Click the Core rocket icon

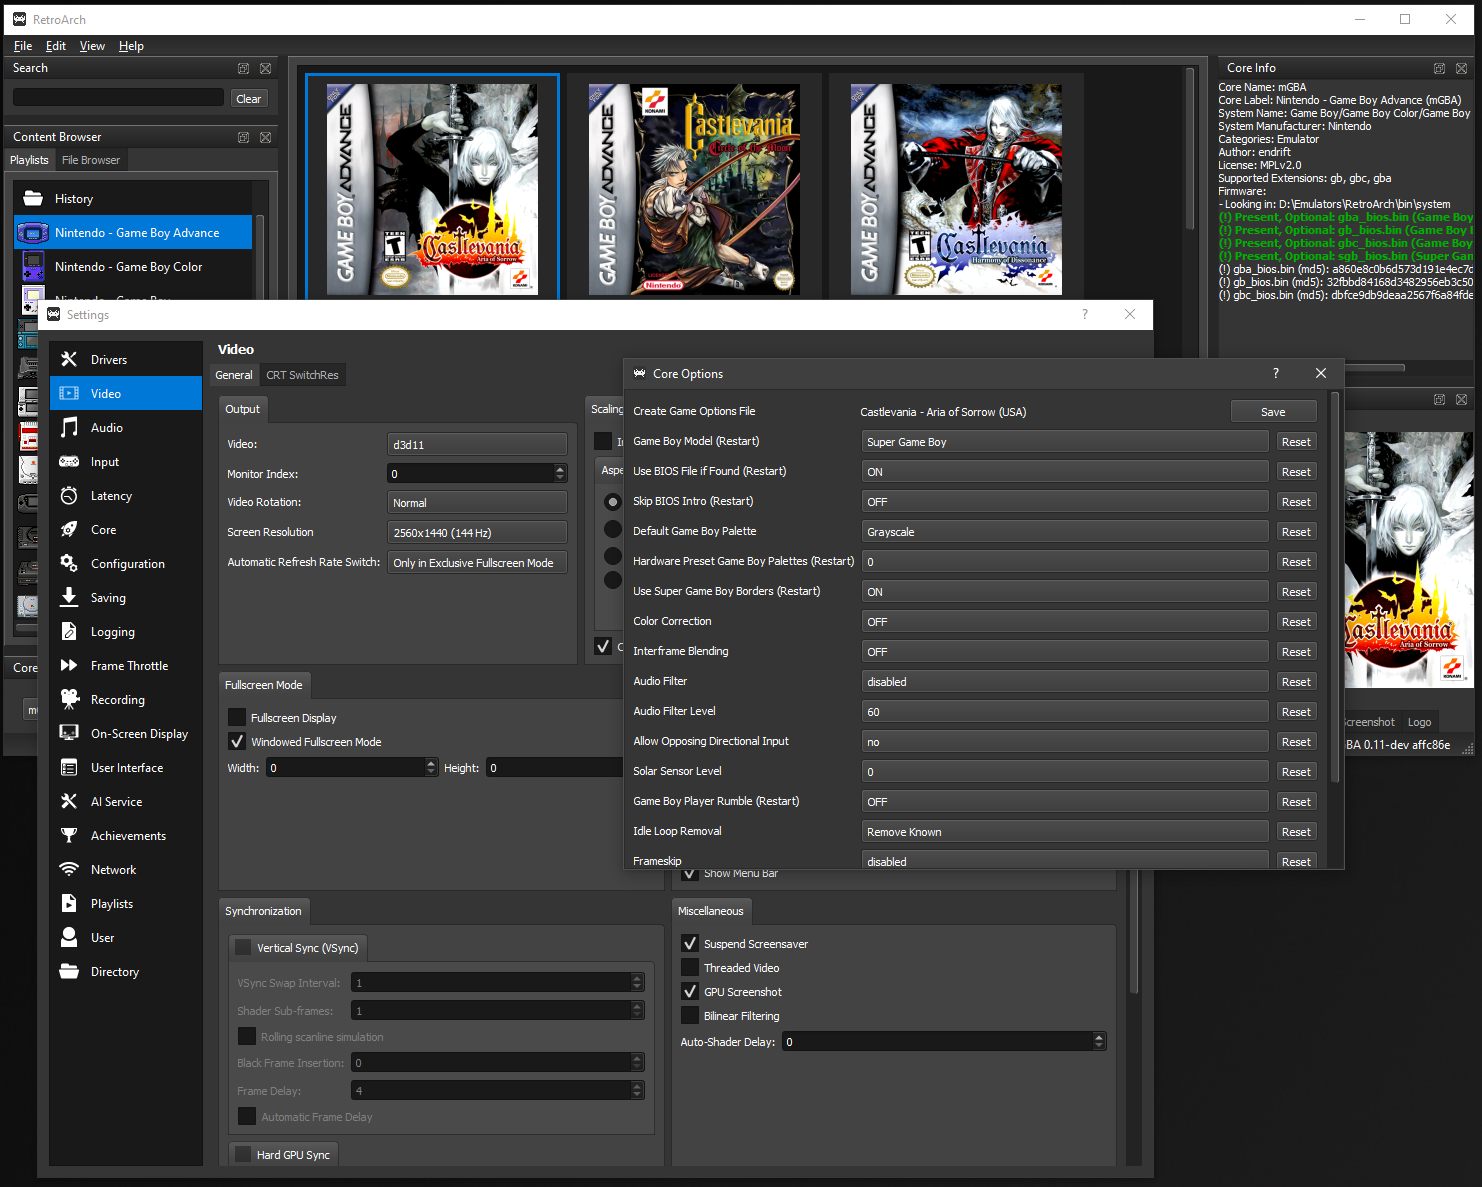tap(69, 529)
